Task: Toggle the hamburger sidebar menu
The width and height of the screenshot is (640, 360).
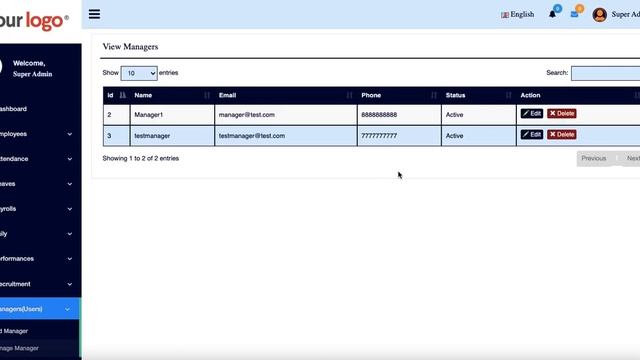Action: pyautogui.click(x=94, y=14)
